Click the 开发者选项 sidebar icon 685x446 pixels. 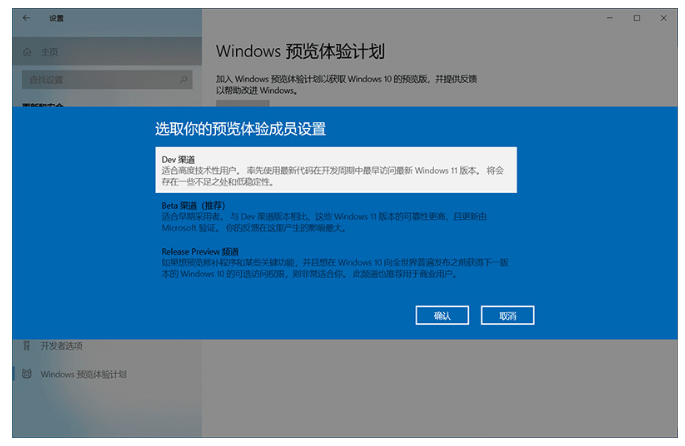click(26, 346)
